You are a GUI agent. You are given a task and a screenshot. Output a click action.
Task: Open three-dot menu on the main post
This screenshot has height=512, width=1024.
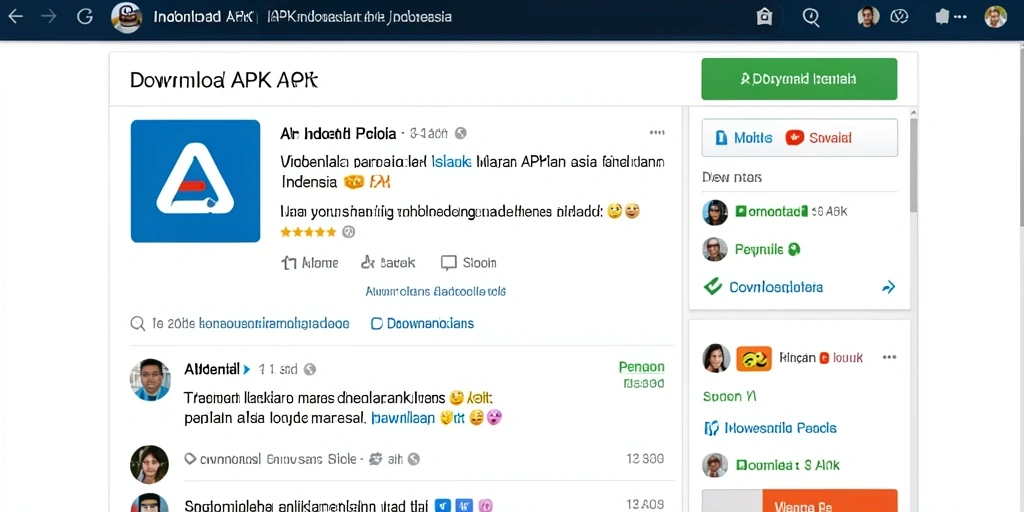(x=657, y=133)
